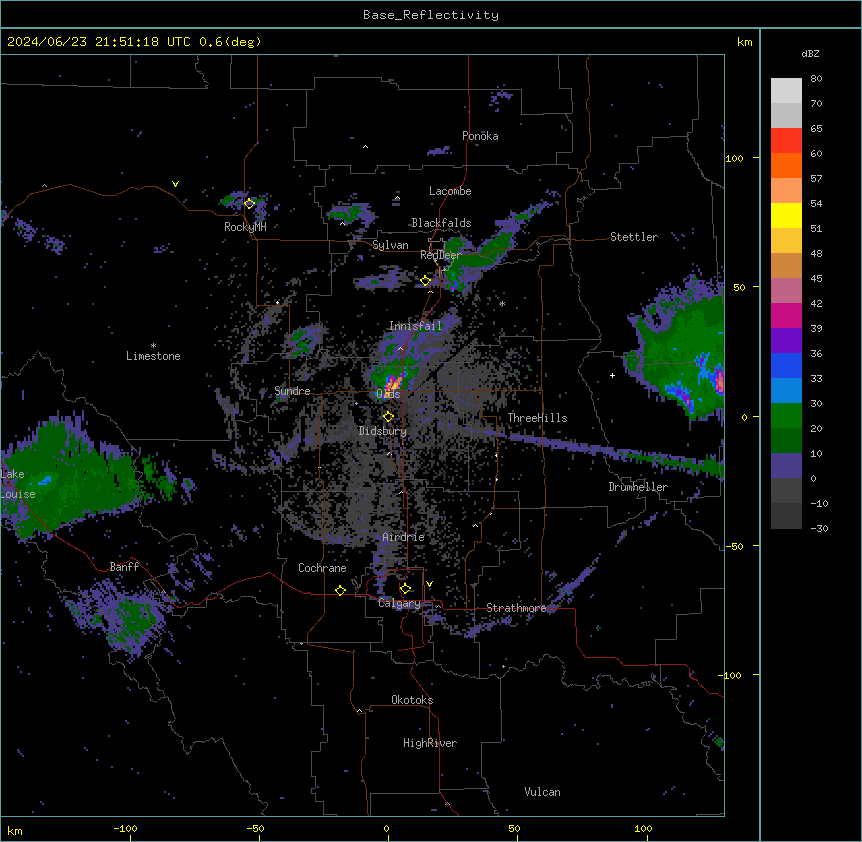Select the magenta 39-42 dBZ legend swatch

786,315
